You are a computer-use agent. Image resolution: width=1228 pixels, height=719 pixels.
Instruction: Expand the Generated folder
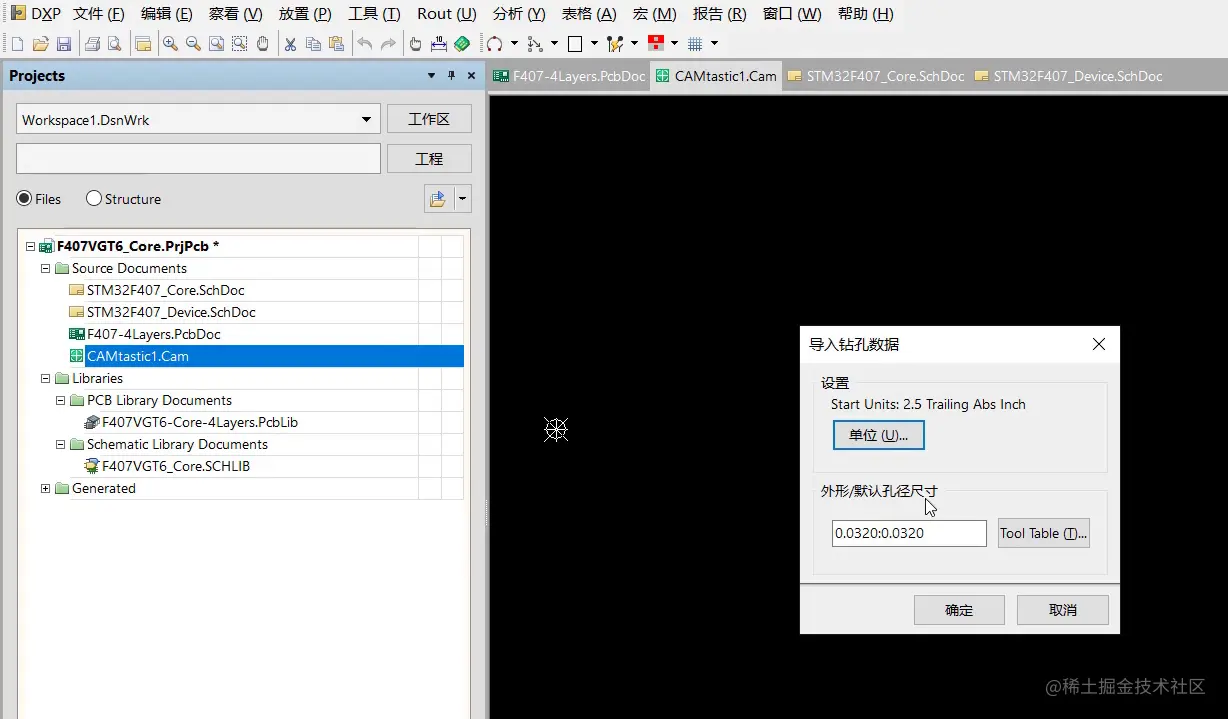45,488
